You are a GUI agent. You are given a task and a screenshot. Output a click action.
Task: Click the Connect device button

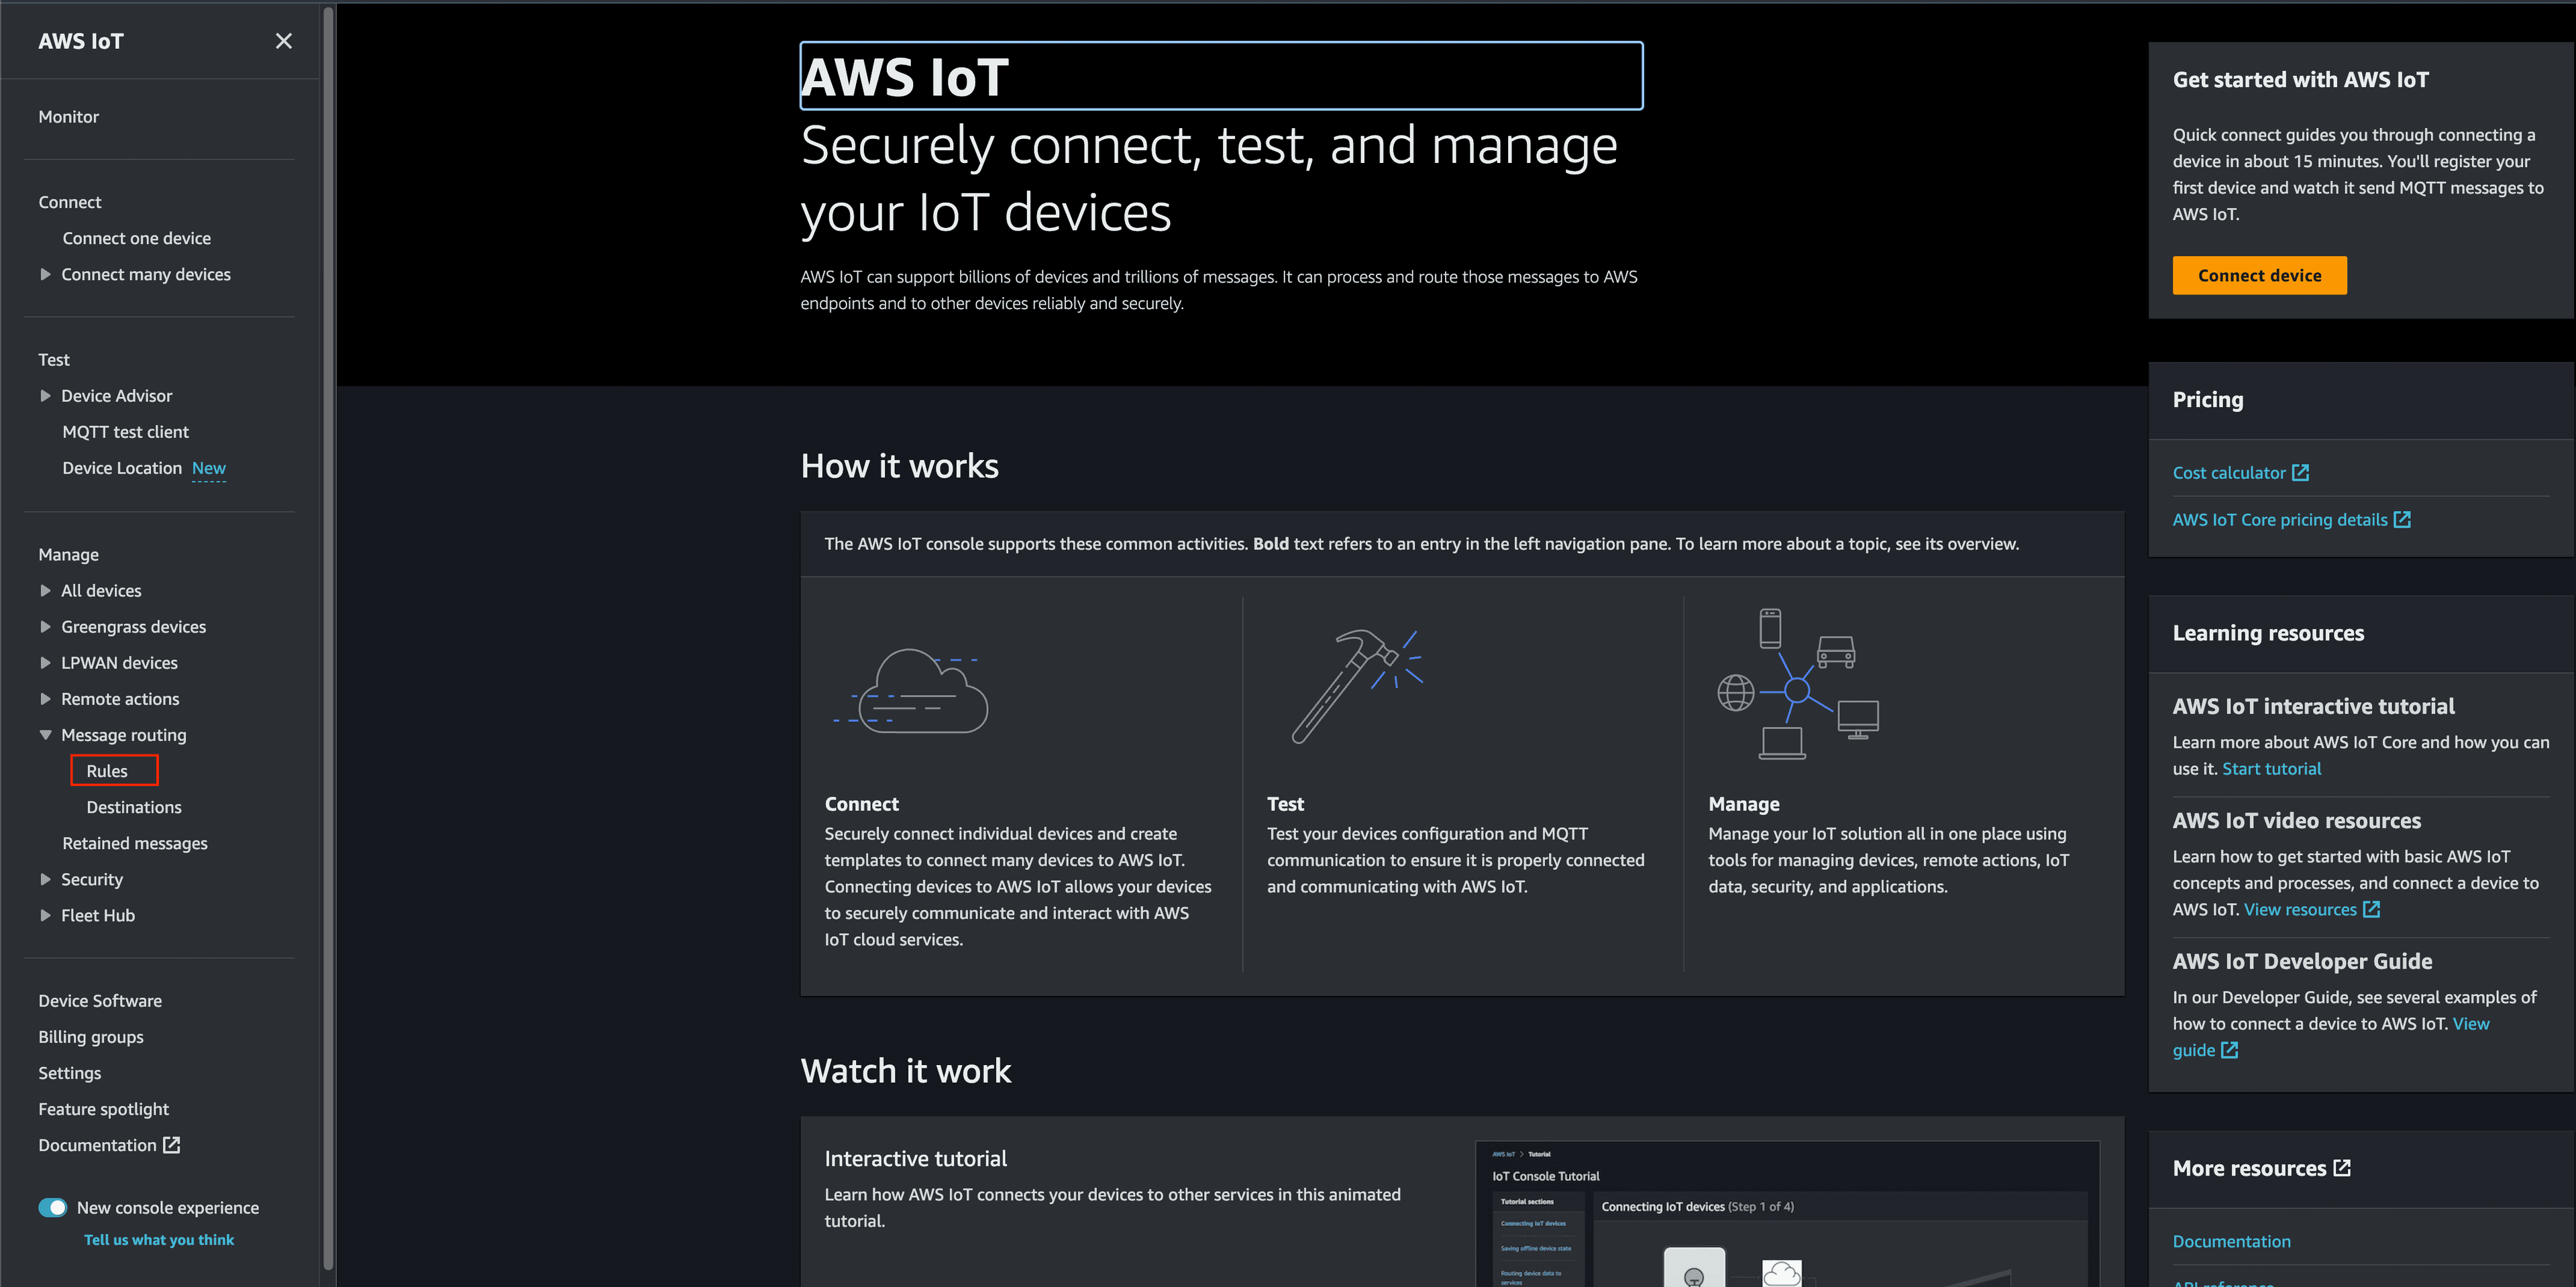(2259, 275)
